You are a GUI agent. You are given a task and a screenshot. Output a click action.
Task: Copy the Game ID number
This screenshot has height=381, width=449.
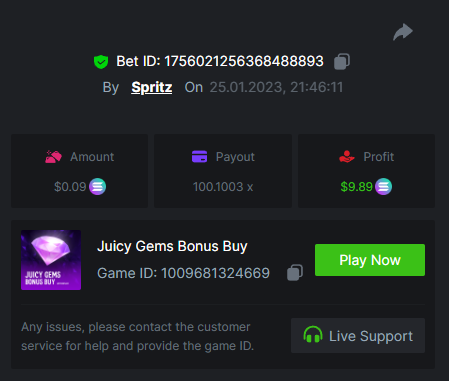(295, 273)
